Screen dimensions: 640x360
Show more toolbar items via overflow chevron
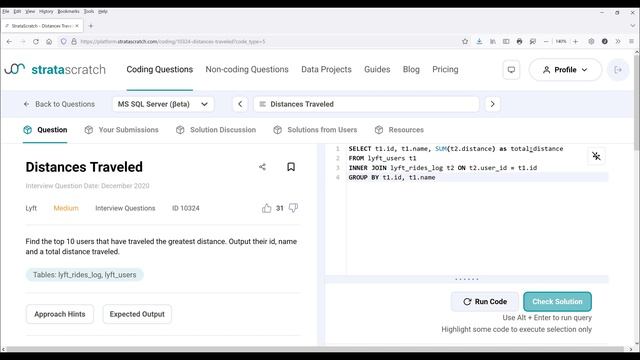coord(618,42)
